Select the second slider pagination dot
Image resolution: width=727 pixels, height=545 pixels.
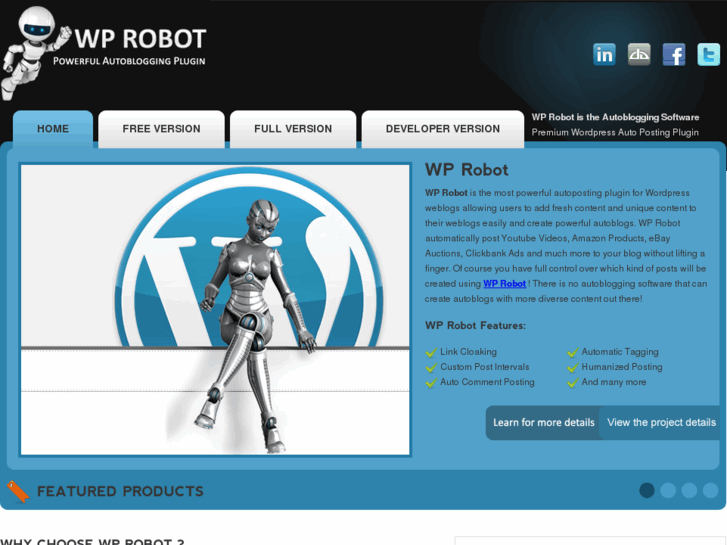pyautogui.click(x=668, y=490)
